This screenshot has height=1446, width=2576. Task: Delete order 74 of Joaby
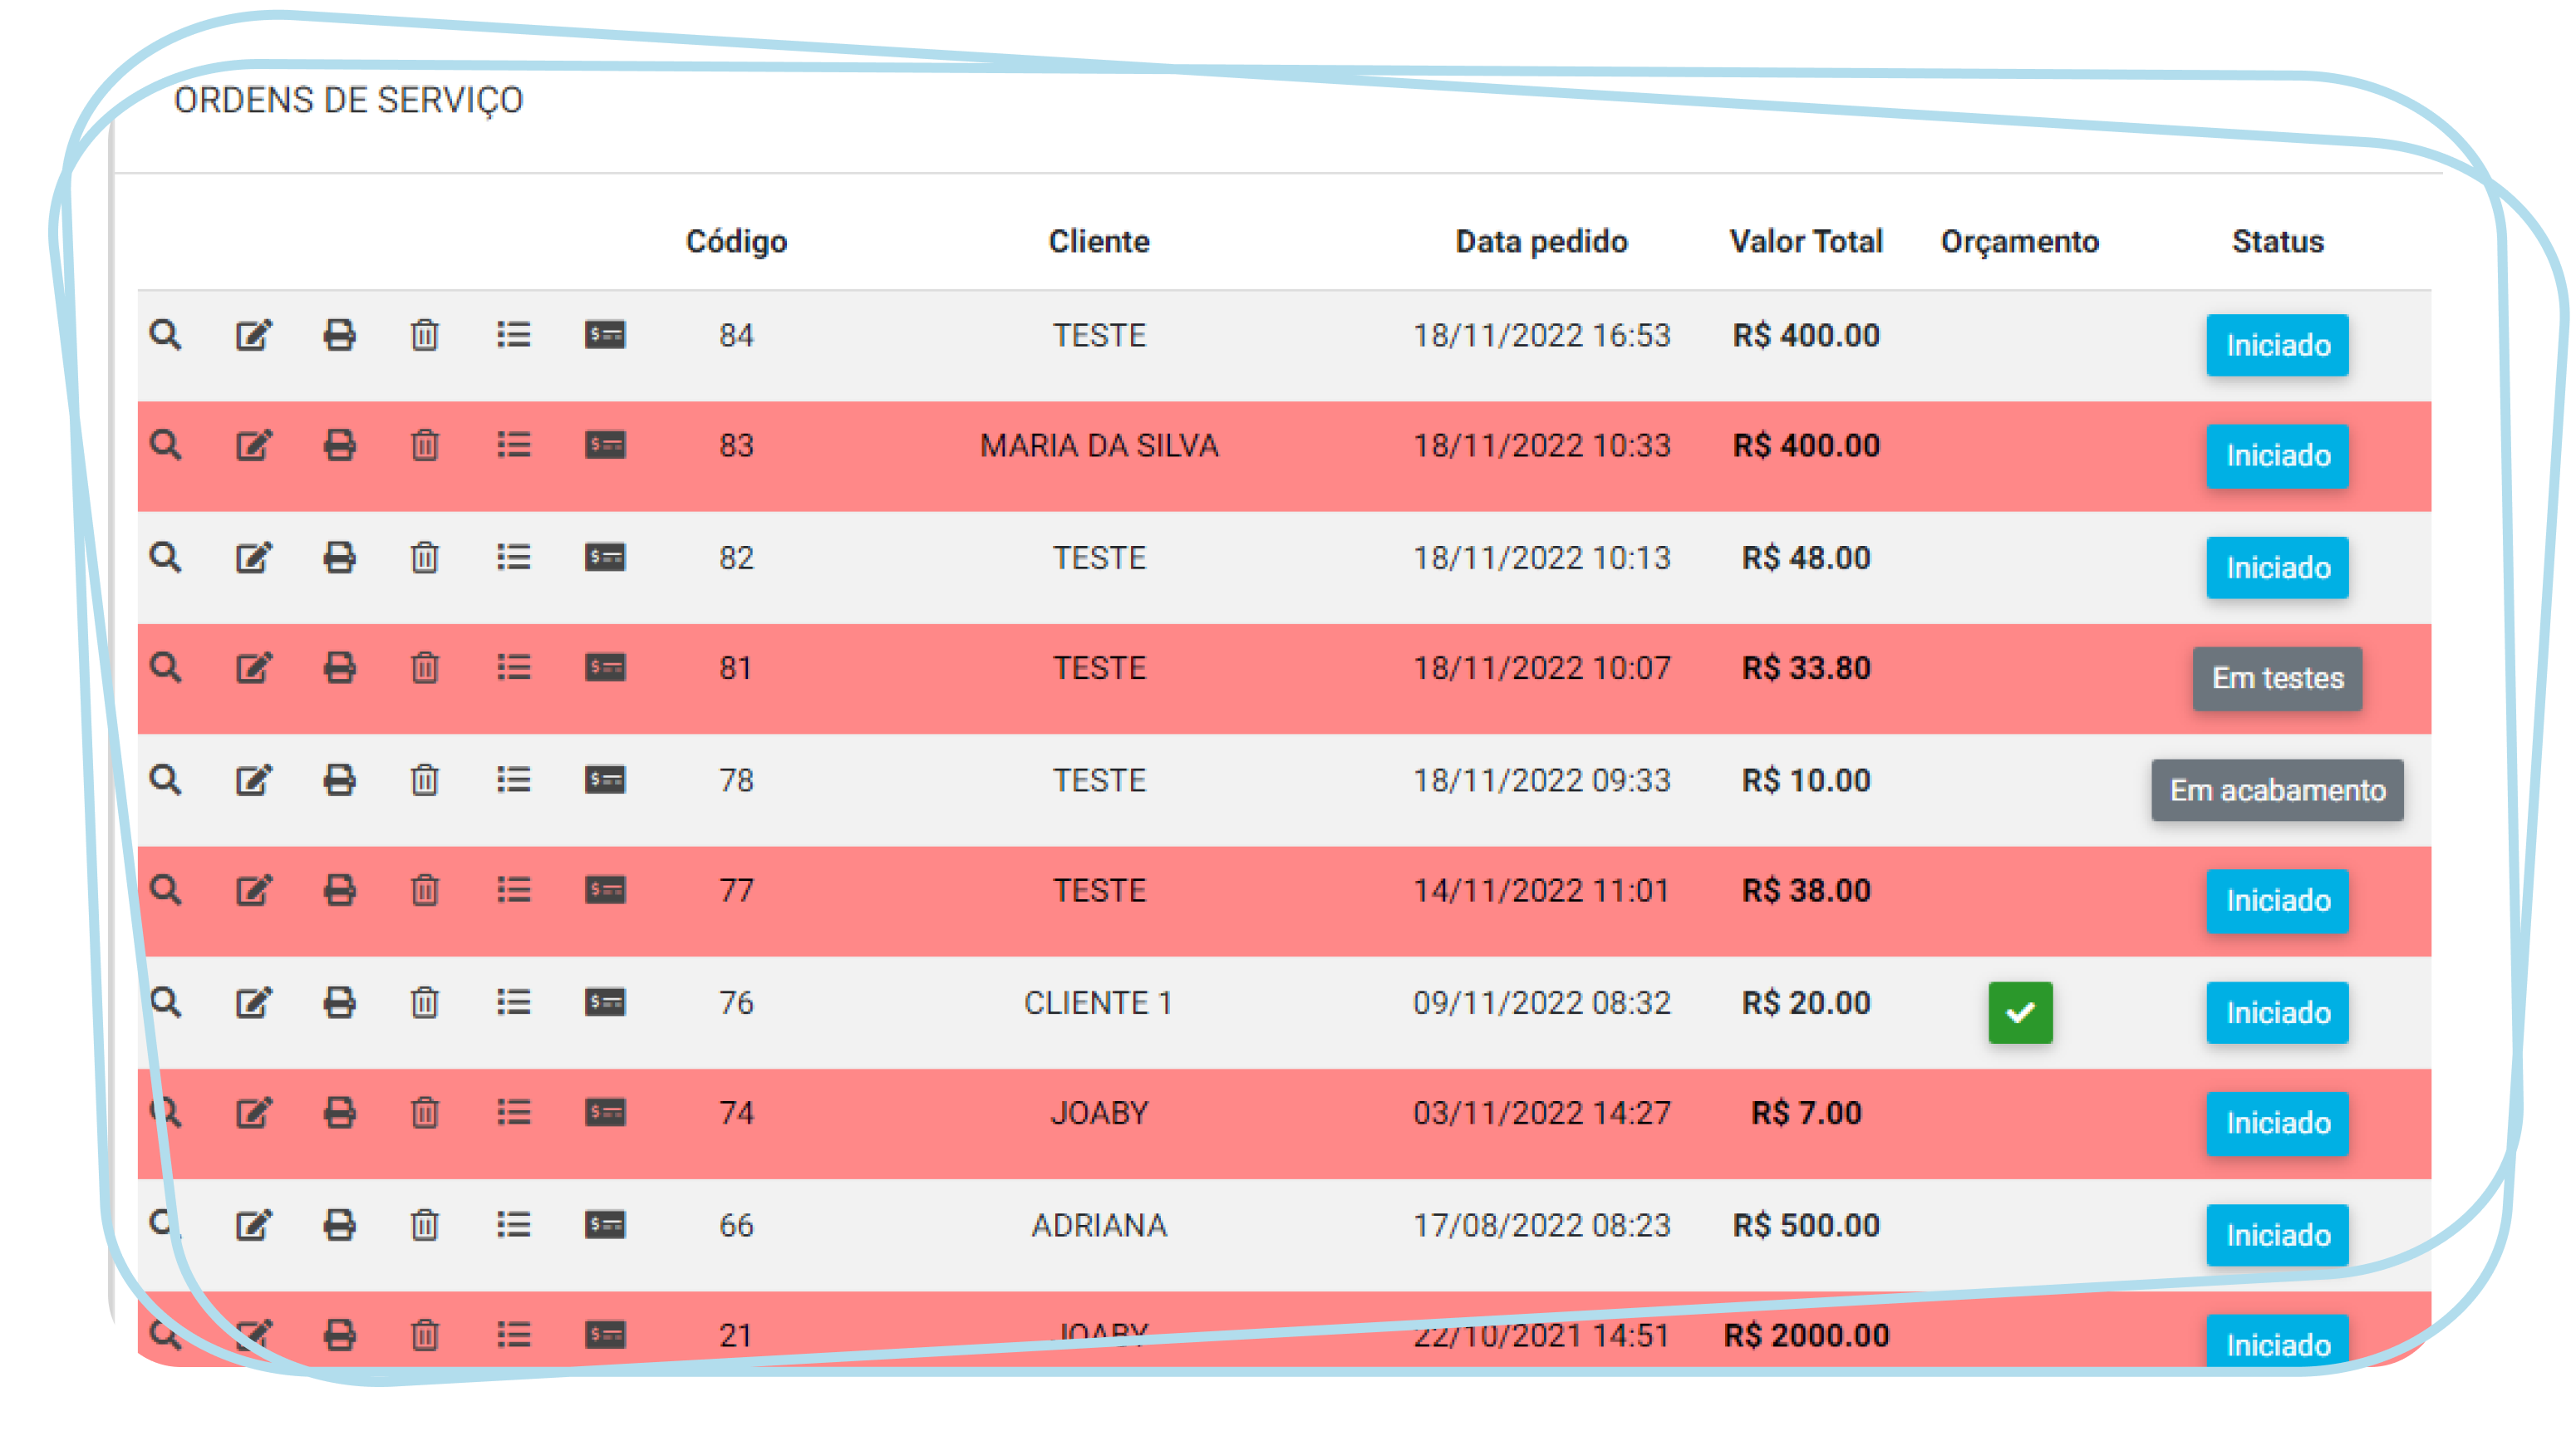425,1112
